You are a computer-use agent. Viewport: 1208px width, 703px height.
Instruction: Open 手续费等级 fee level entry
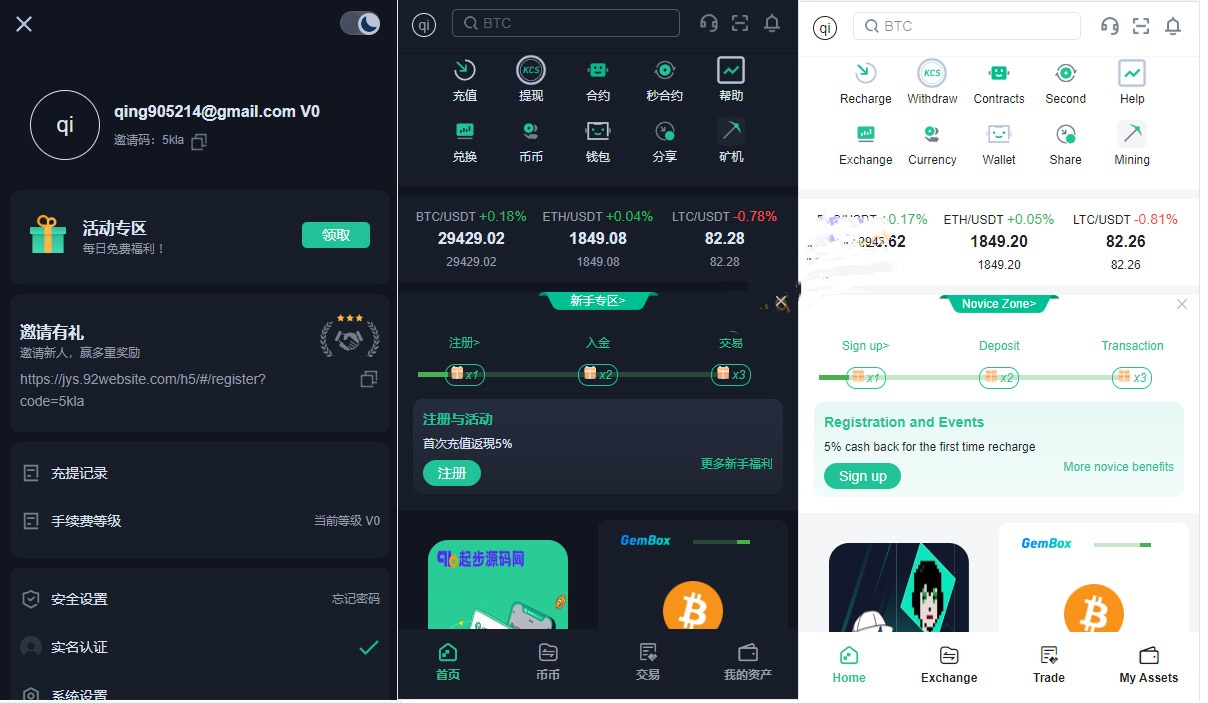[x=200, y=521]
